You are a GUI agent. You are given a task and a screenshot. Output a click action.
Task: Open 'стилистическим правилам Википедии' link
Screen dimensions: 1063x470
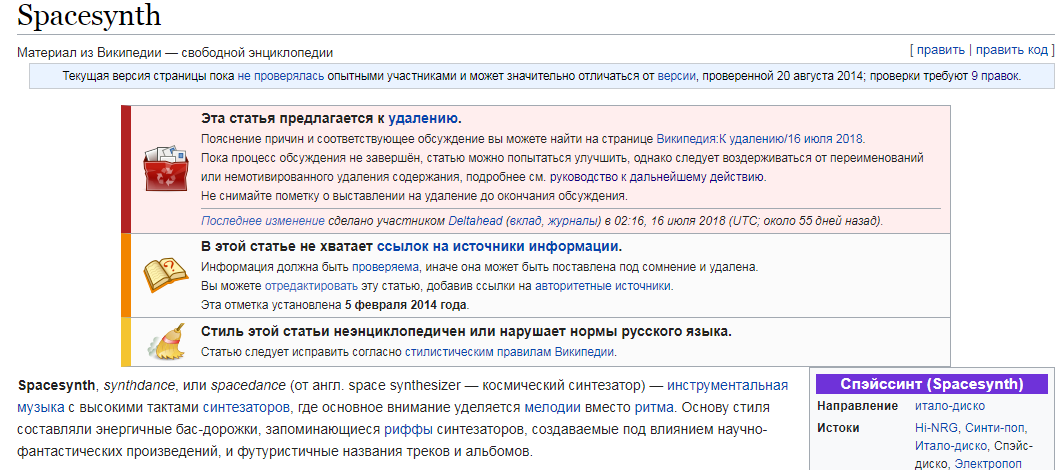coord(509,351)
